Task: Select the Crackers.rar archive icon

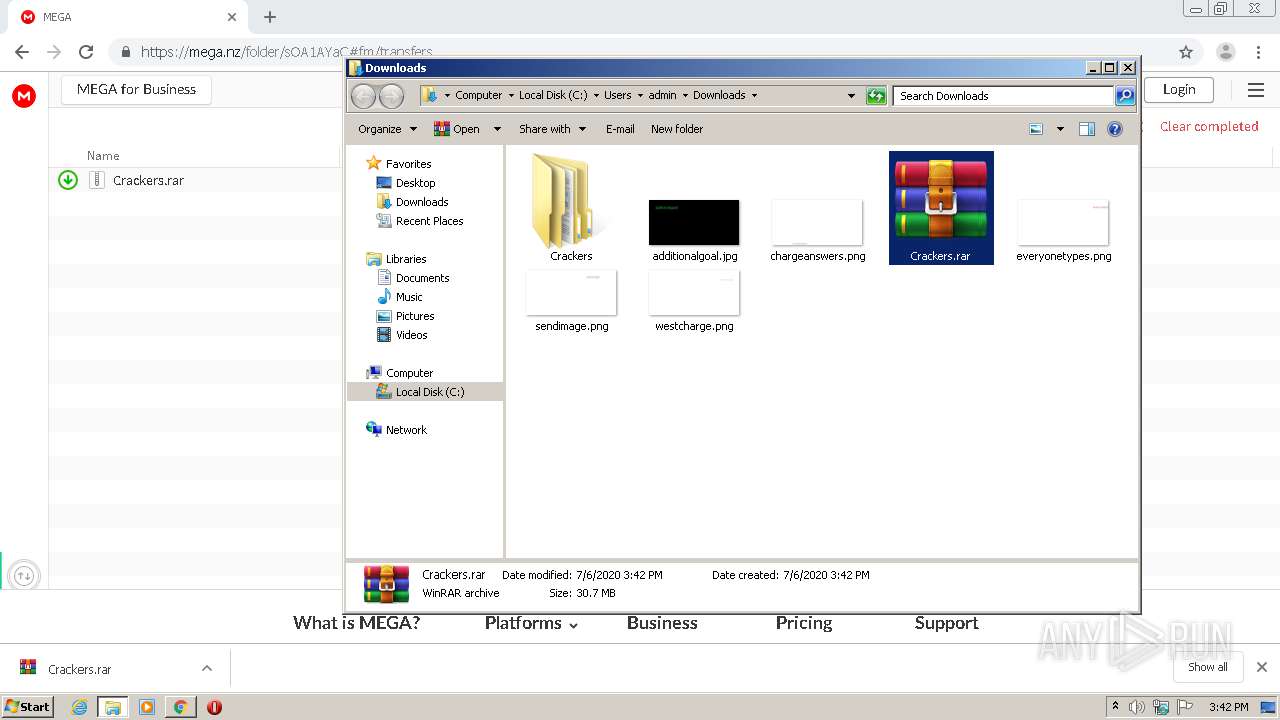Action: point(941,207)
